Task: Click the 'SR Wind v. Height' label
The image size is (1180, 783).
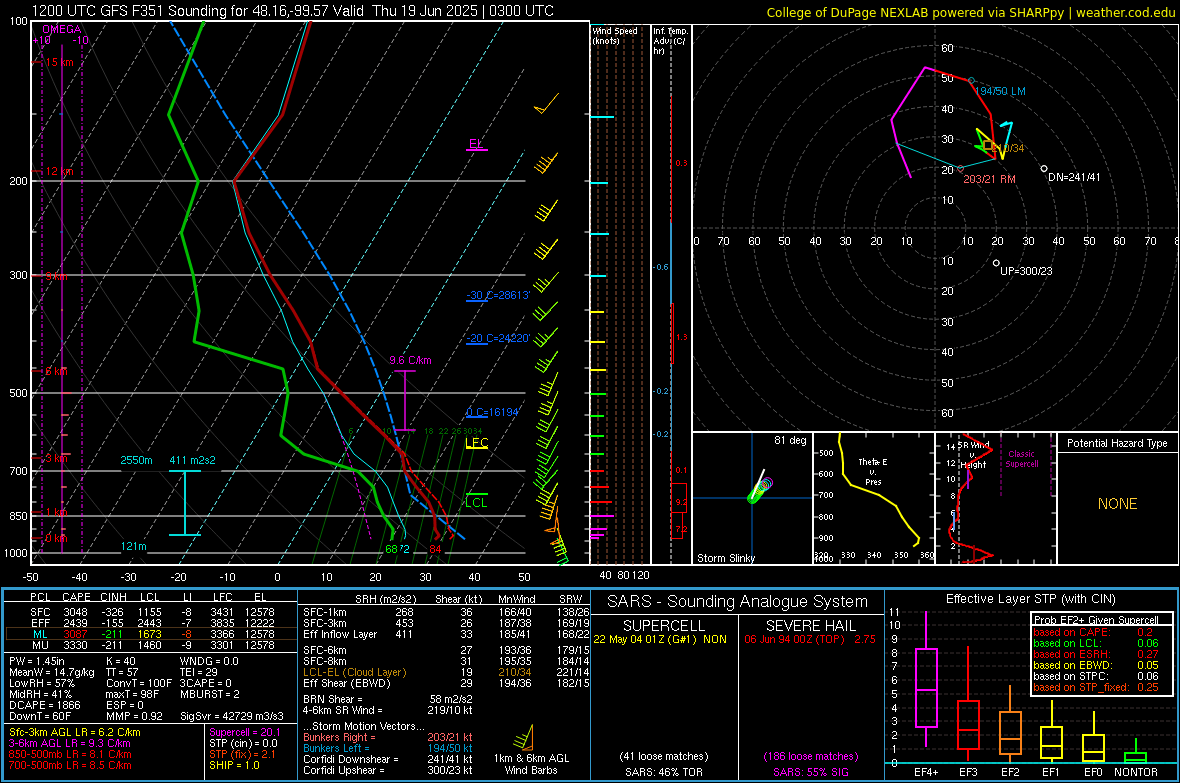Action: click(973, 455)
